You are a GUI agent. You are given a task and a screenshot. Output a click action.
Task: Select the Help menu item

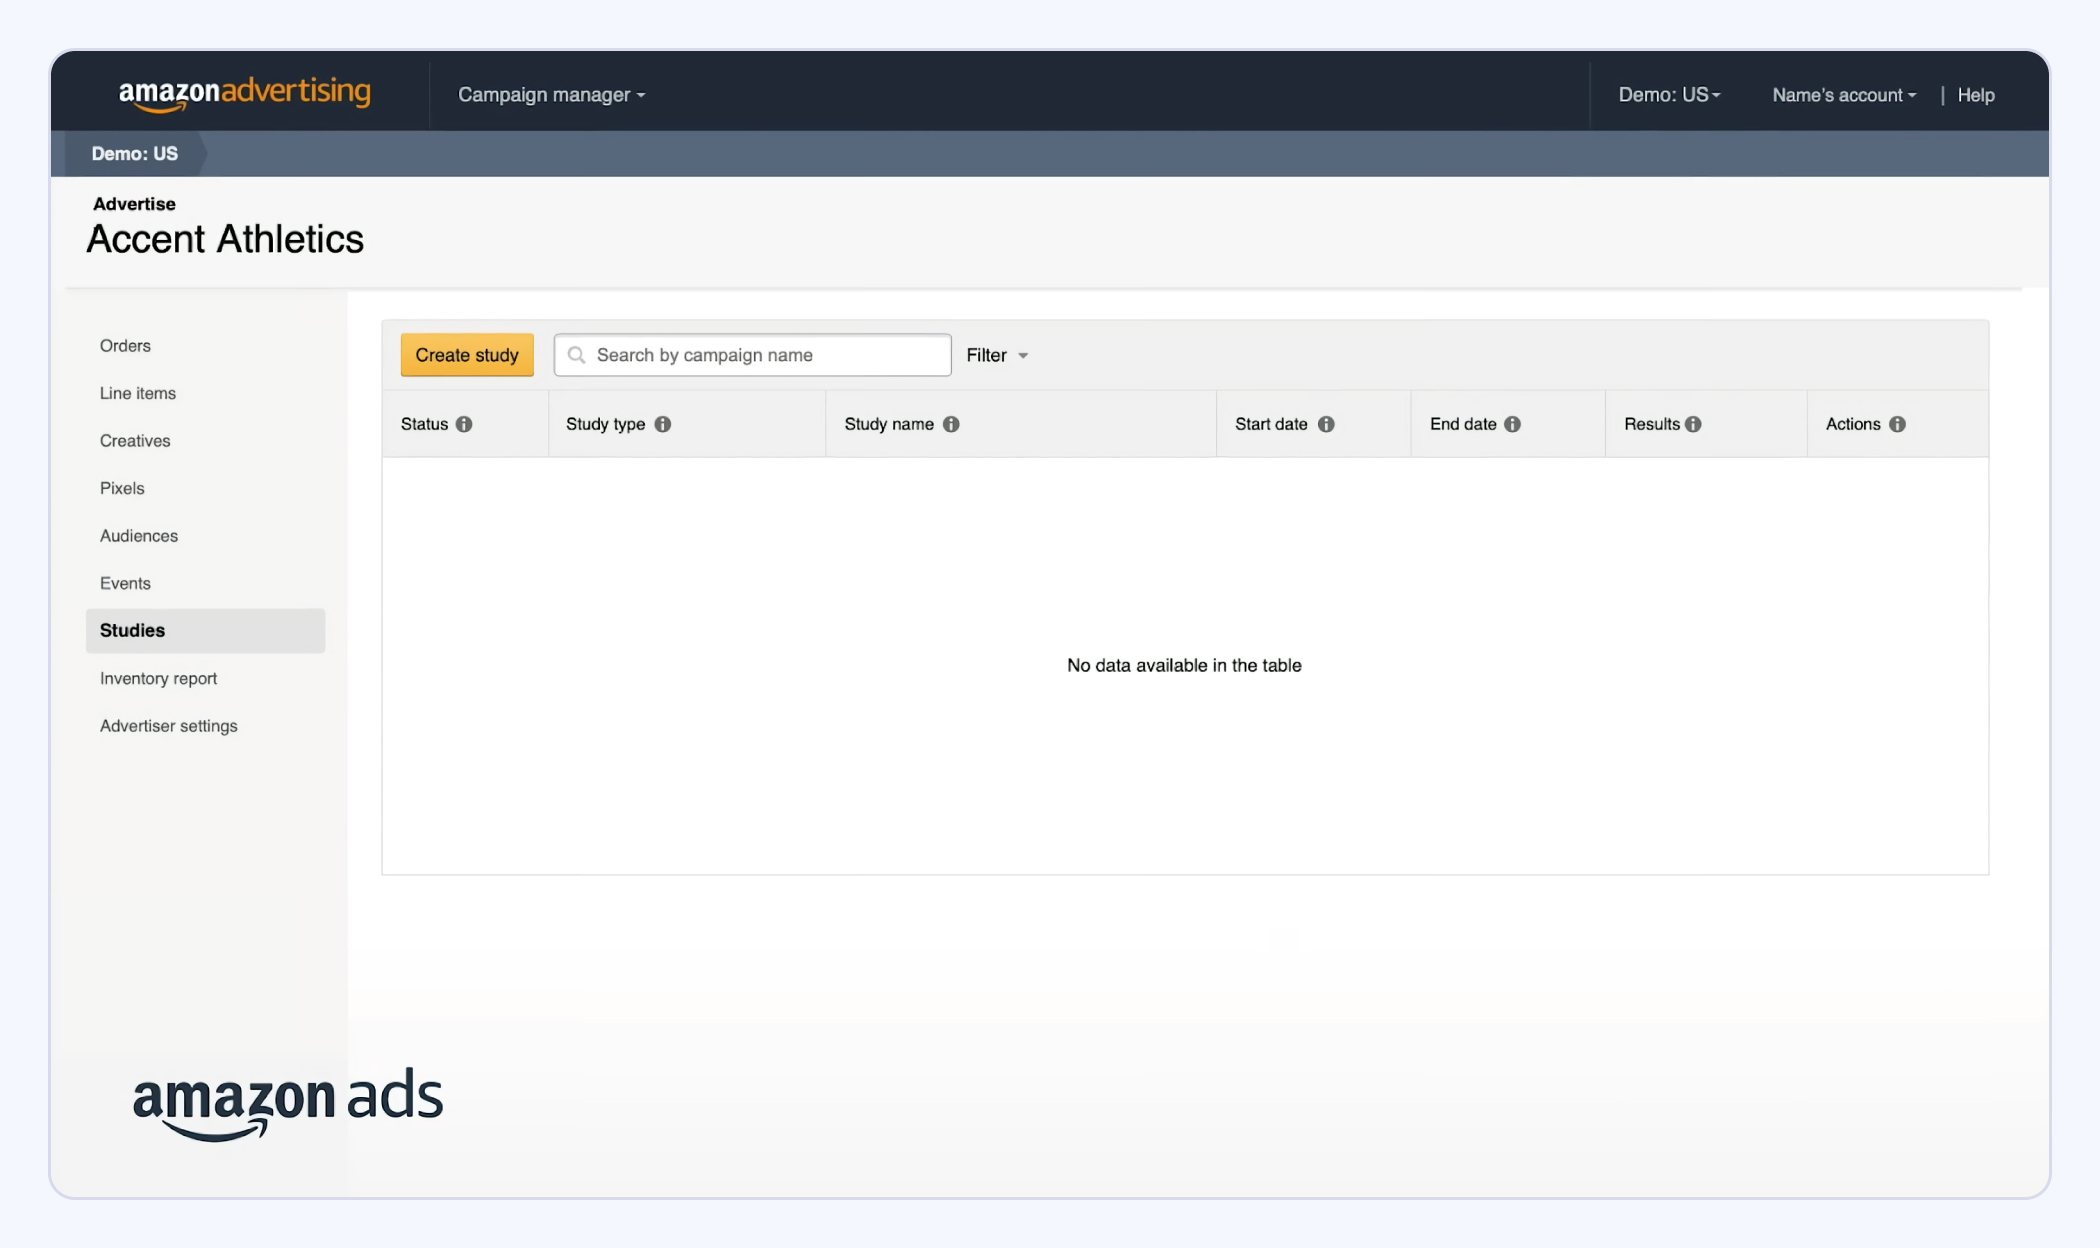coord(1975,94)
